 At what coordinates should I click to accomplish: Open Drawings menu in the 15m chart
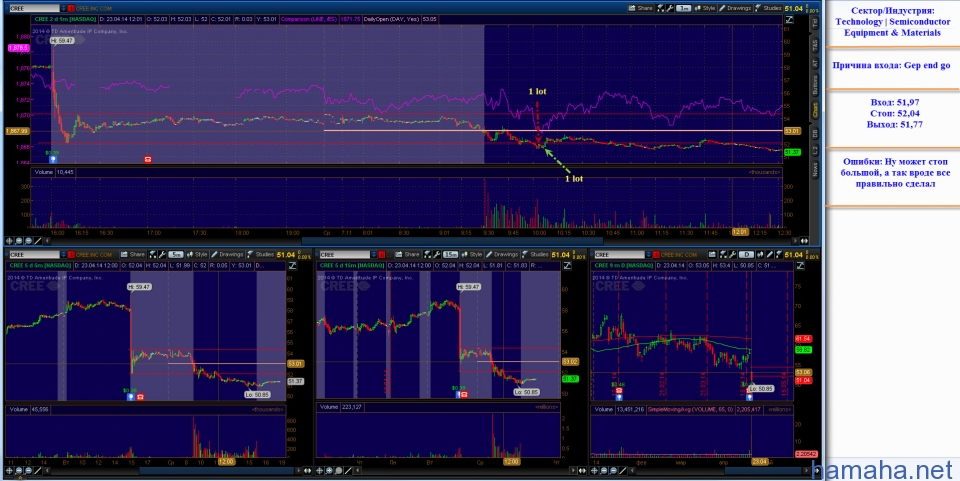tap(502, 255)
